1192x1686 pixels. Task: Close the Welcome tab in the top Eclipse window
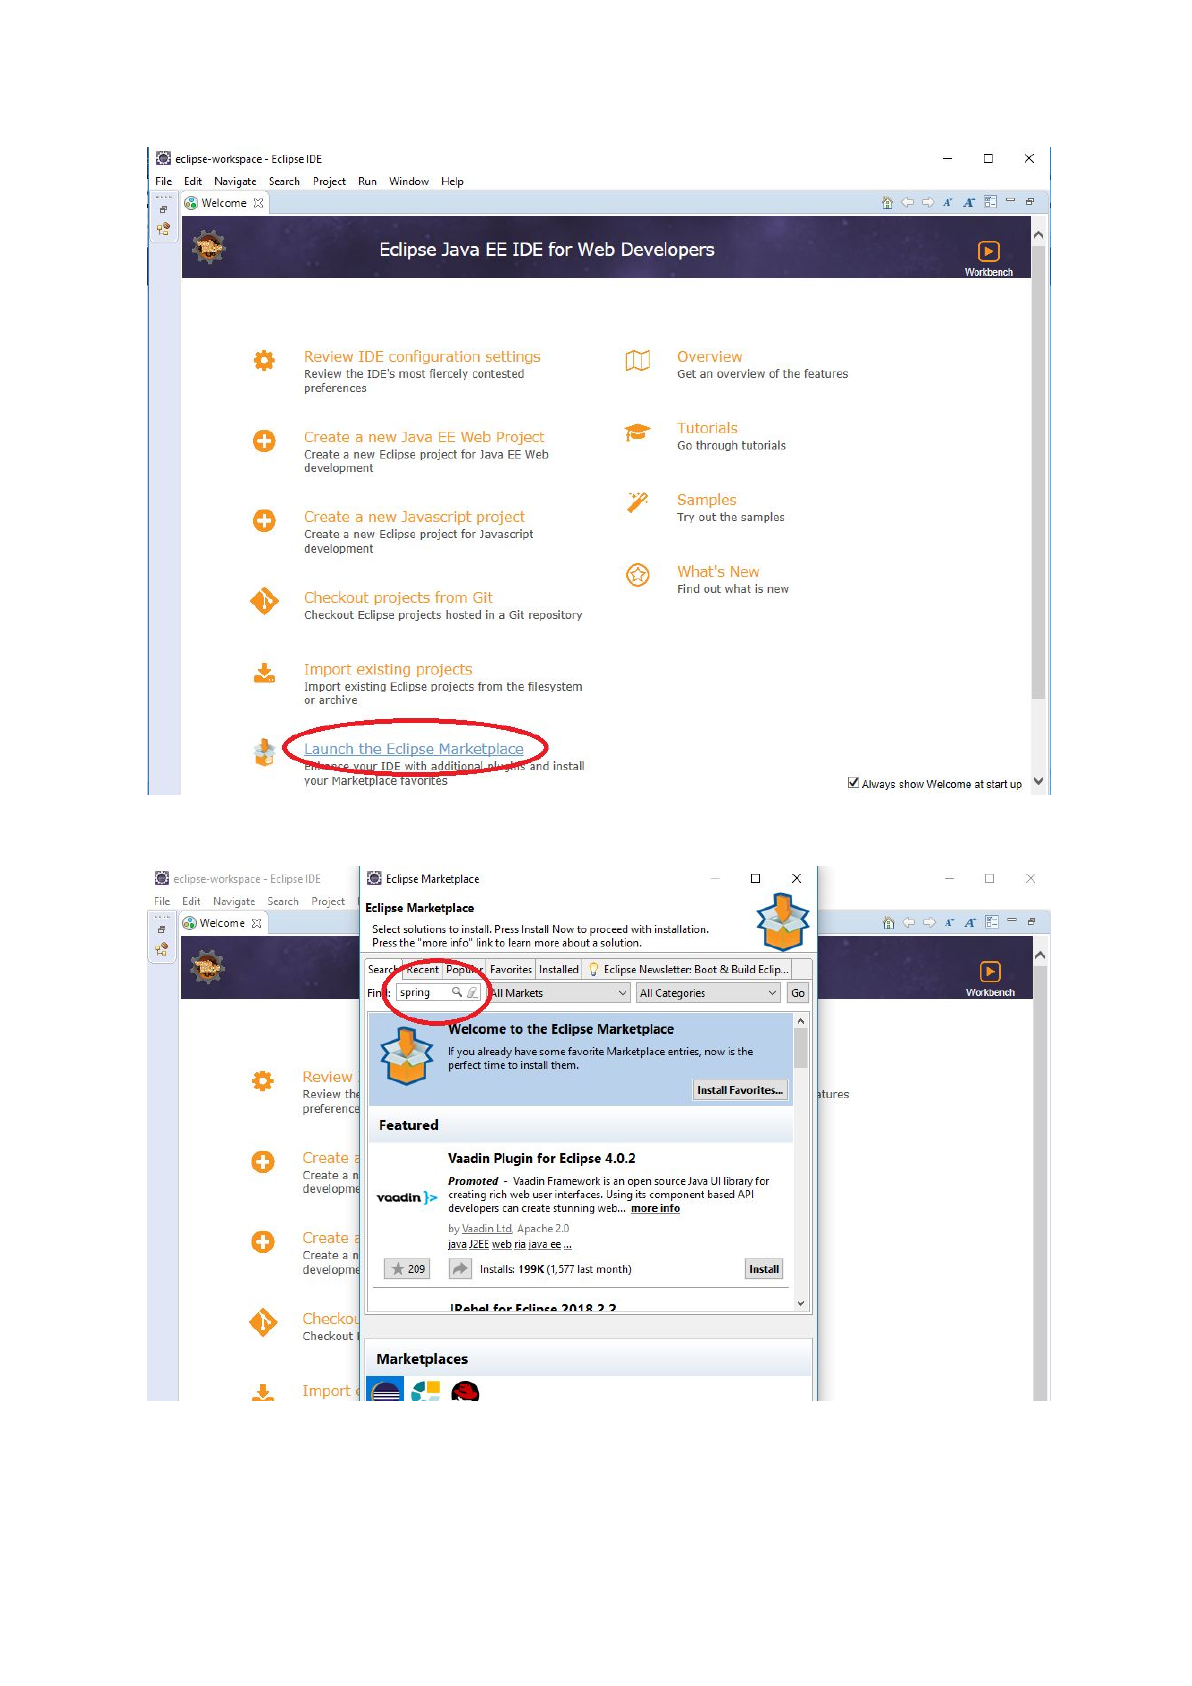(259, 203)
